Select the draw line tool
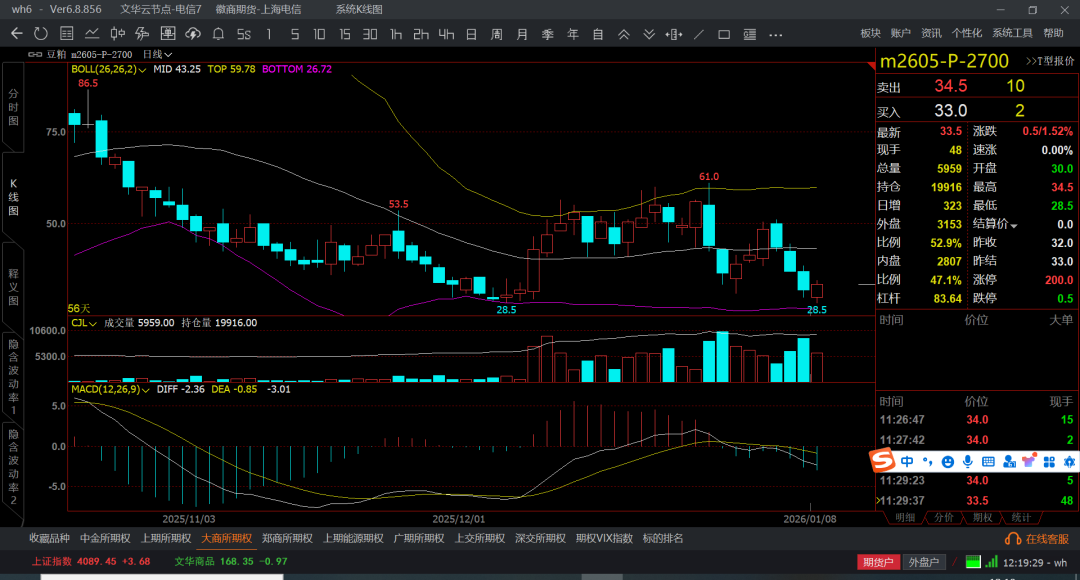The image size is (1080, 580). [x=699, y=34]
